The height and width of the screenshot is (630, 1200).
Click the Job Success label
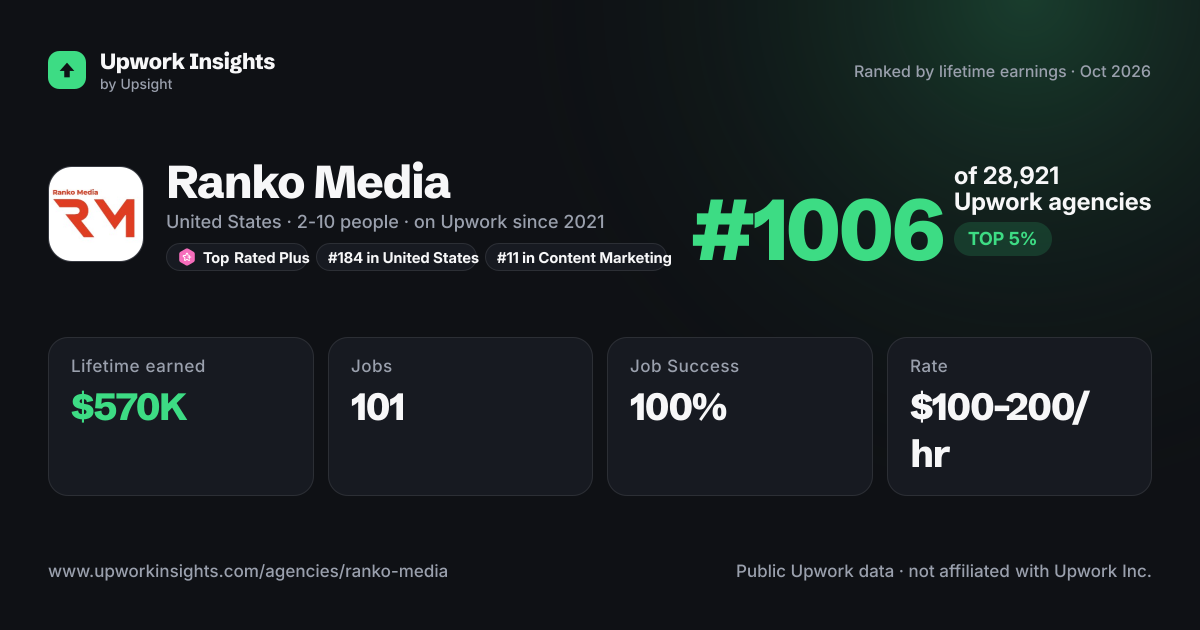coord(685,366)
